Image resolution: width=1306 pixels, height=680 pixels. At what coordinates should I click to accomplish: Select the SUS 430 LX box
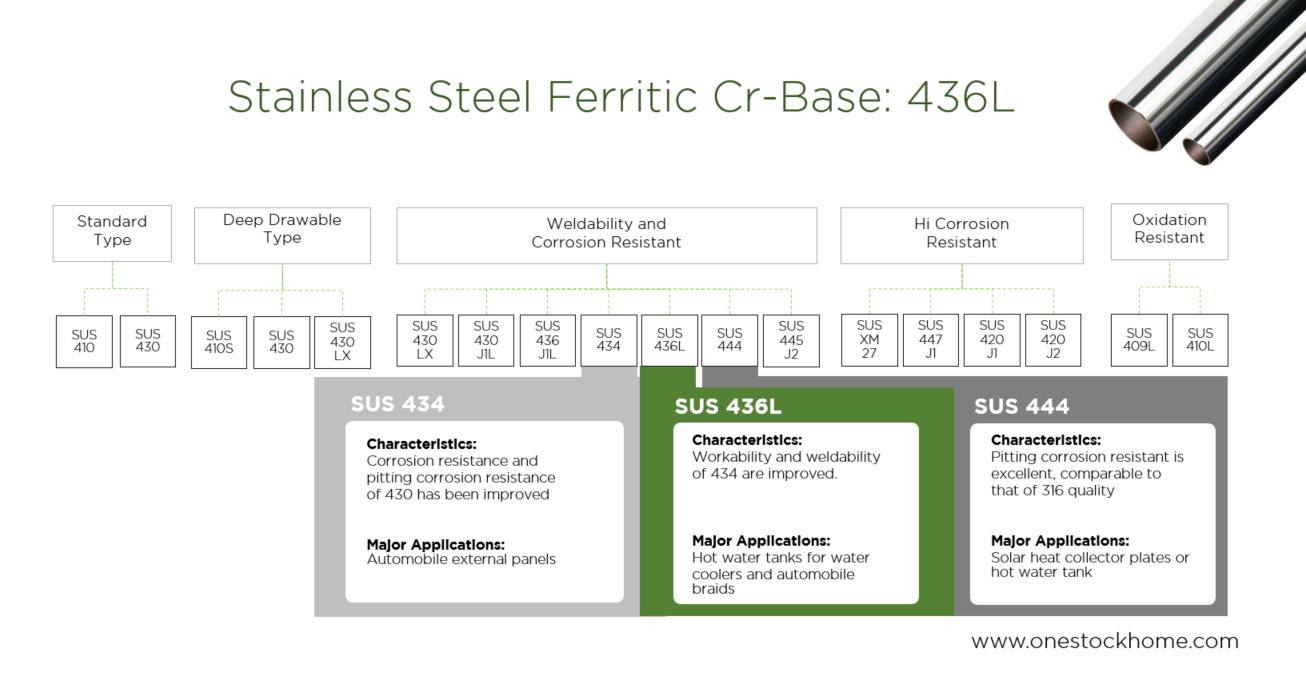coord(343,341)
